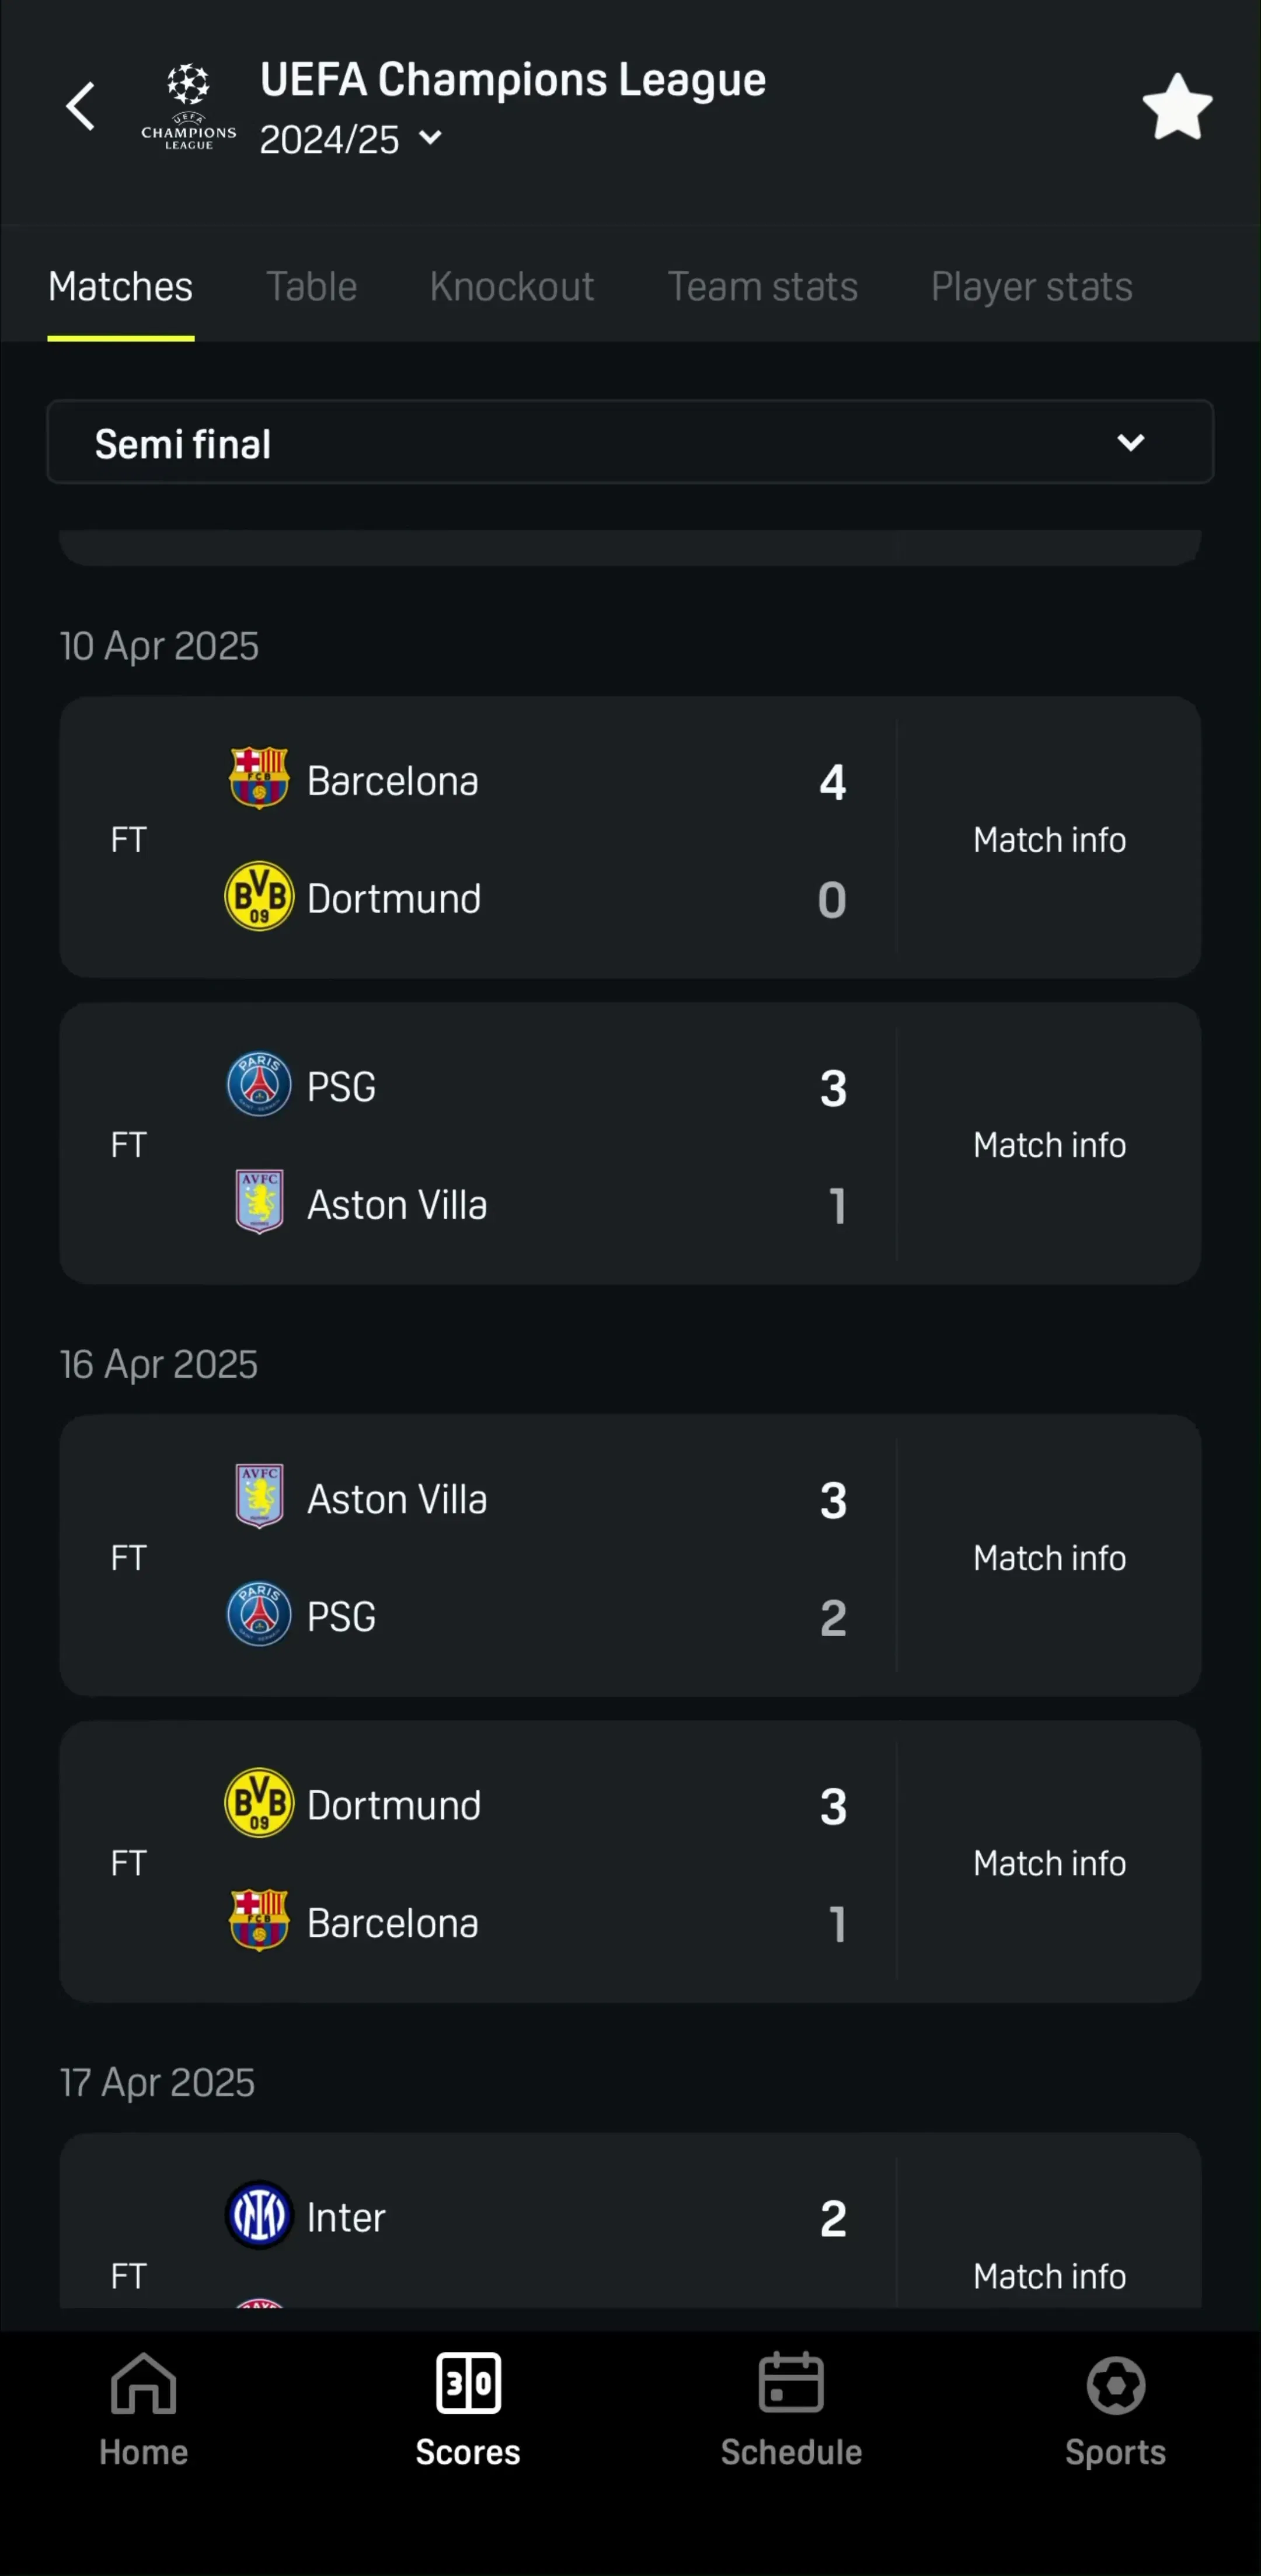This screenshot has width=1261, height=2576.
Task: Tap the Barcelona crest in 10 Apr match
Action: pos(259,777)
